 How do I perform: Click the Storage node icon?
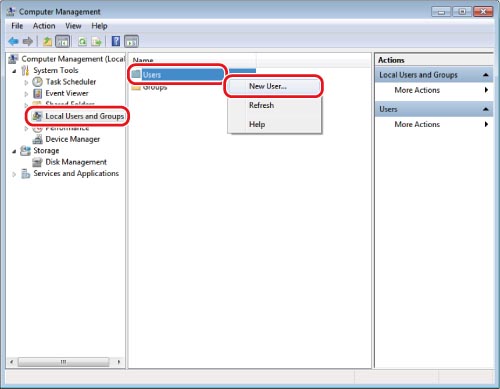tap(25, 151)
